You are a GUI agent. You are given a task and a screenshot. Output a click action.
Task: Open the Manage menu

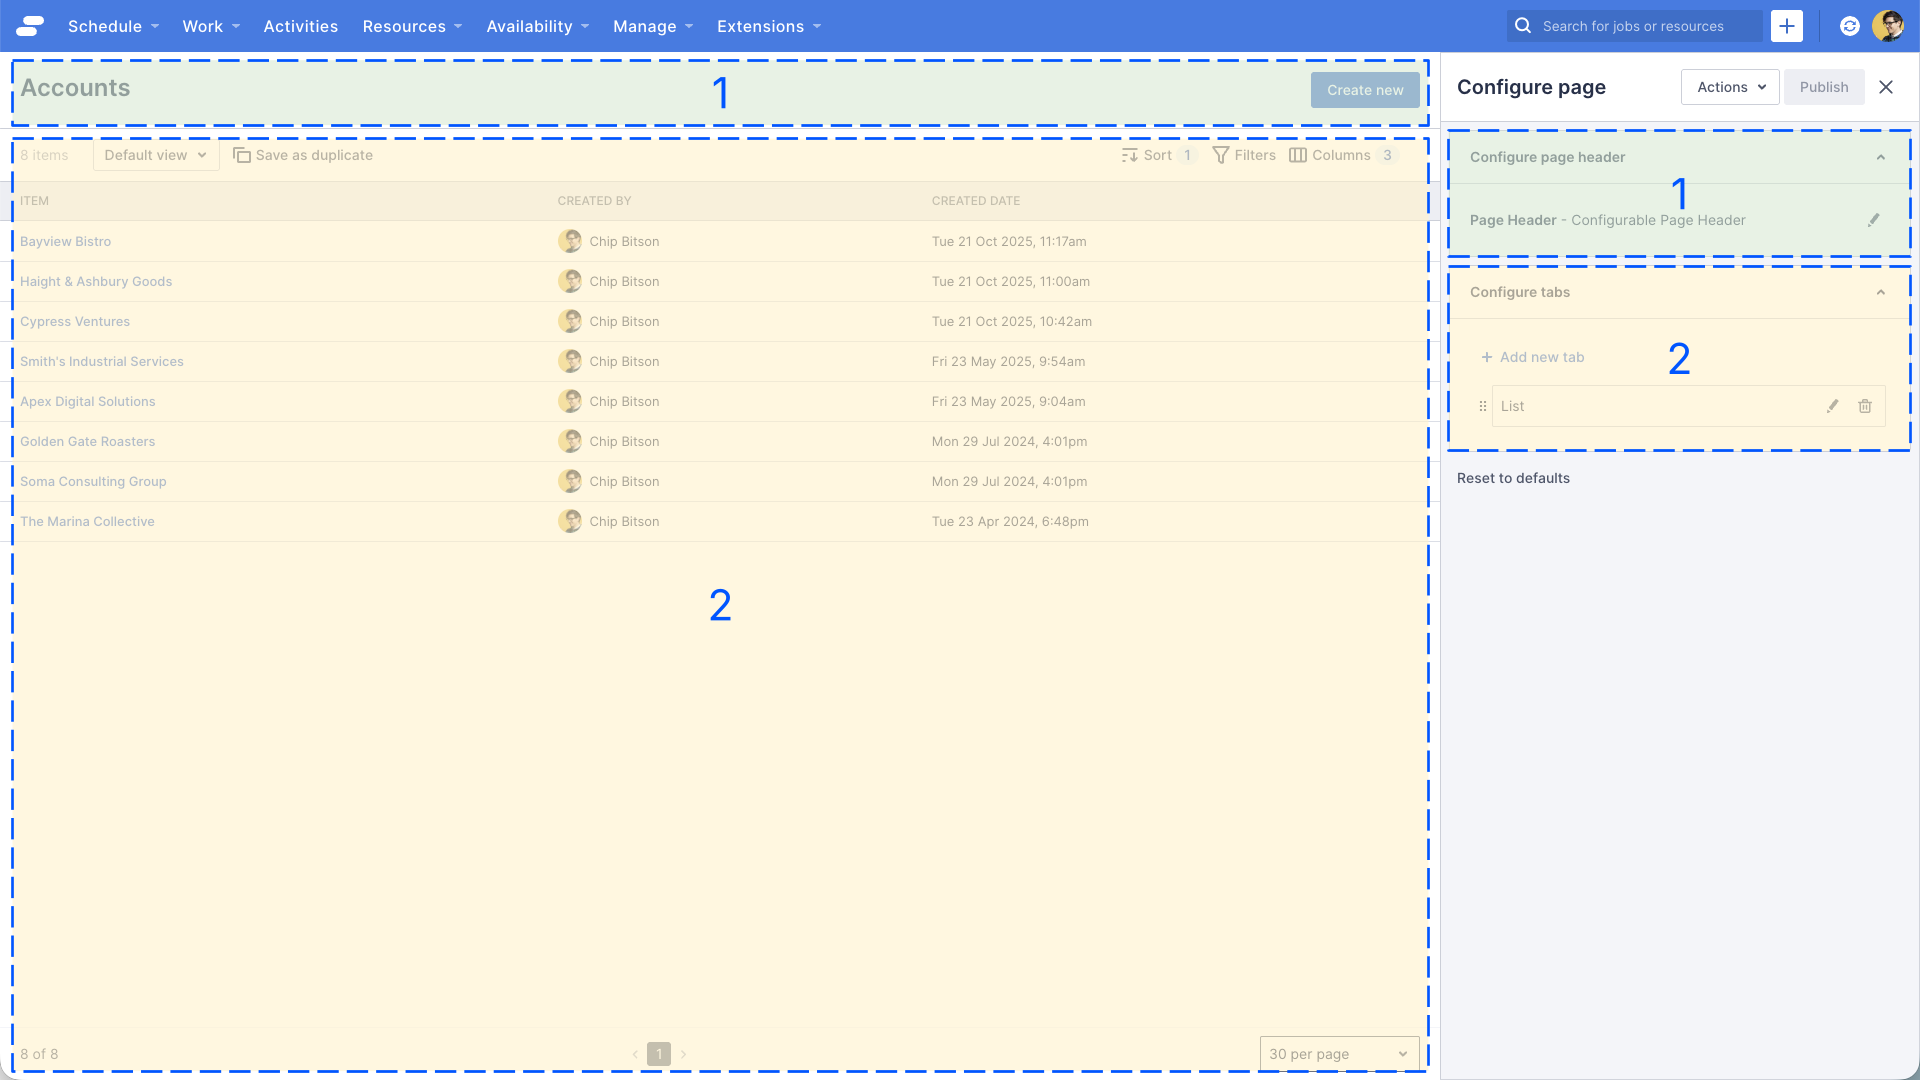coord(645,26)
